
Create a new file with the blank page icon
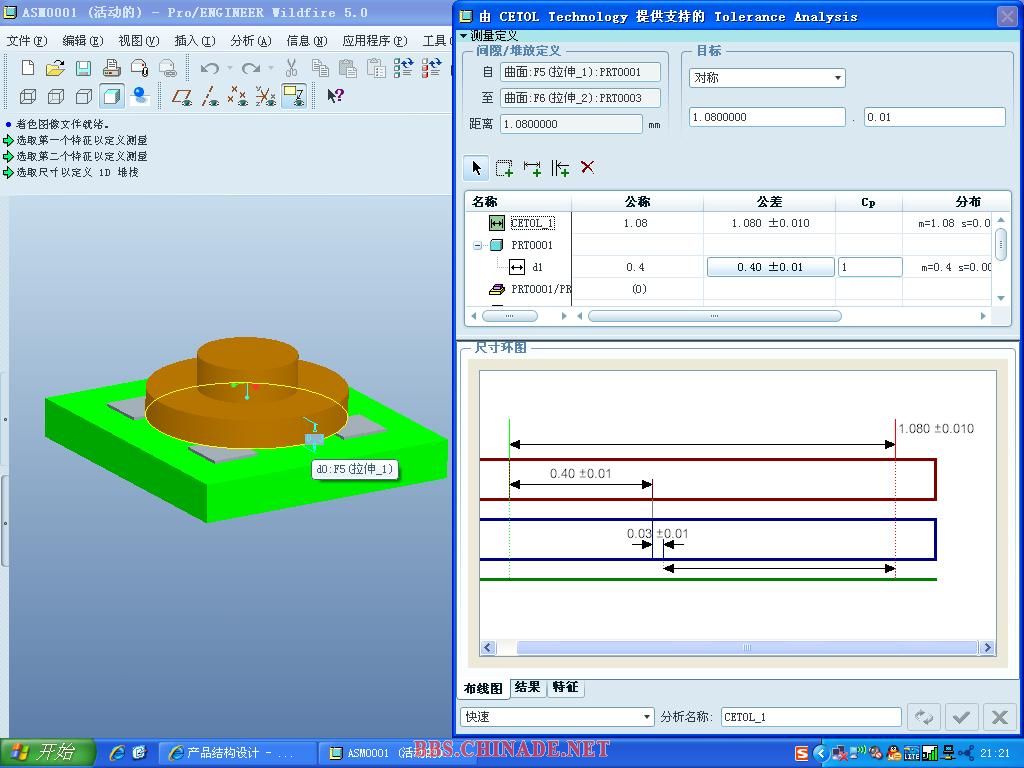pos(27,68)
